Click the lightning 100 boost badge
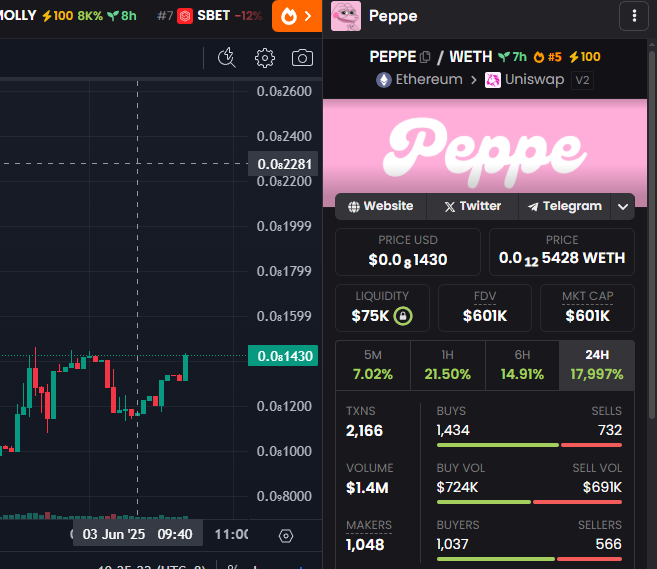Image resolution: width=657 pixels, height=569 pixels. click(x=585, y=57)
